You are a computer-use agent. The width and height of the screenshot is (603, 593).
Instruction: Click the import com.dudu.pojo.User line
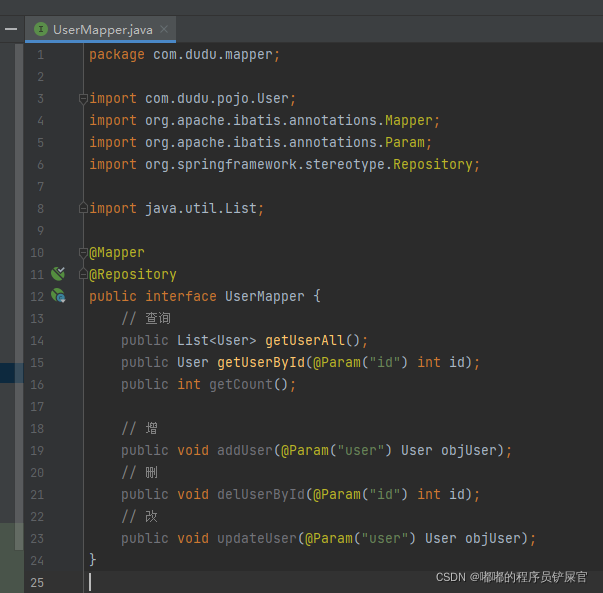[193, 99]
